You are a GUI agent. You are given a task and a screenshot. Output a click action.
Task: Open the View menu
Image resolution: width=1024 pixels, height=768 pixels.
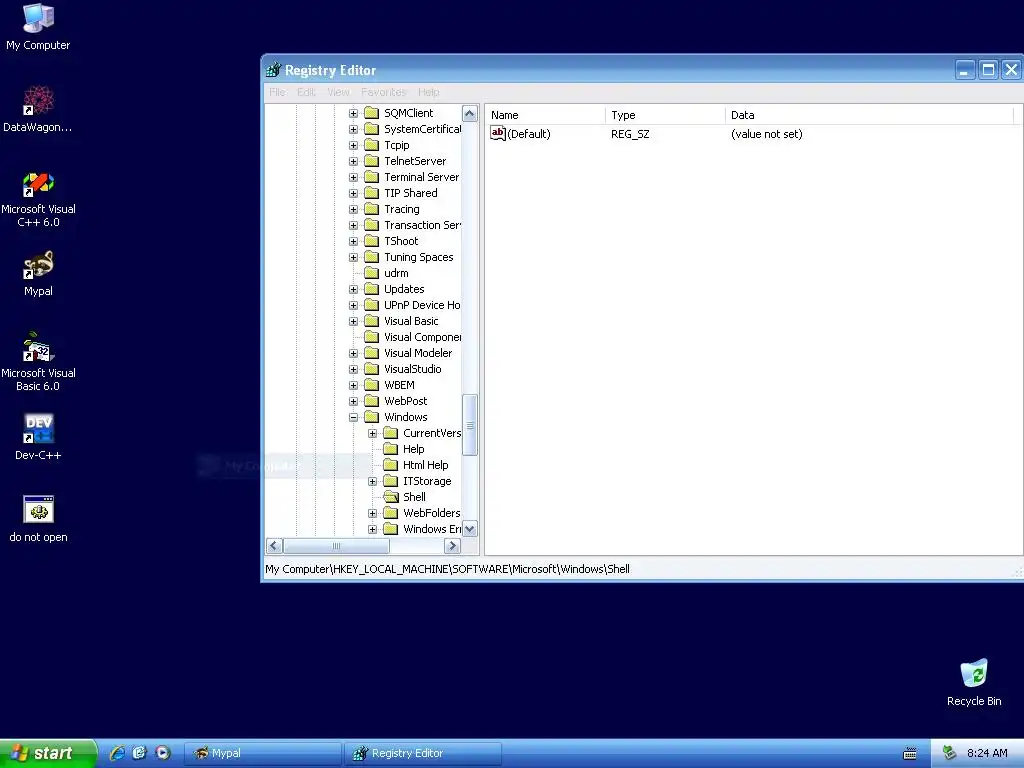click(338, 92)
